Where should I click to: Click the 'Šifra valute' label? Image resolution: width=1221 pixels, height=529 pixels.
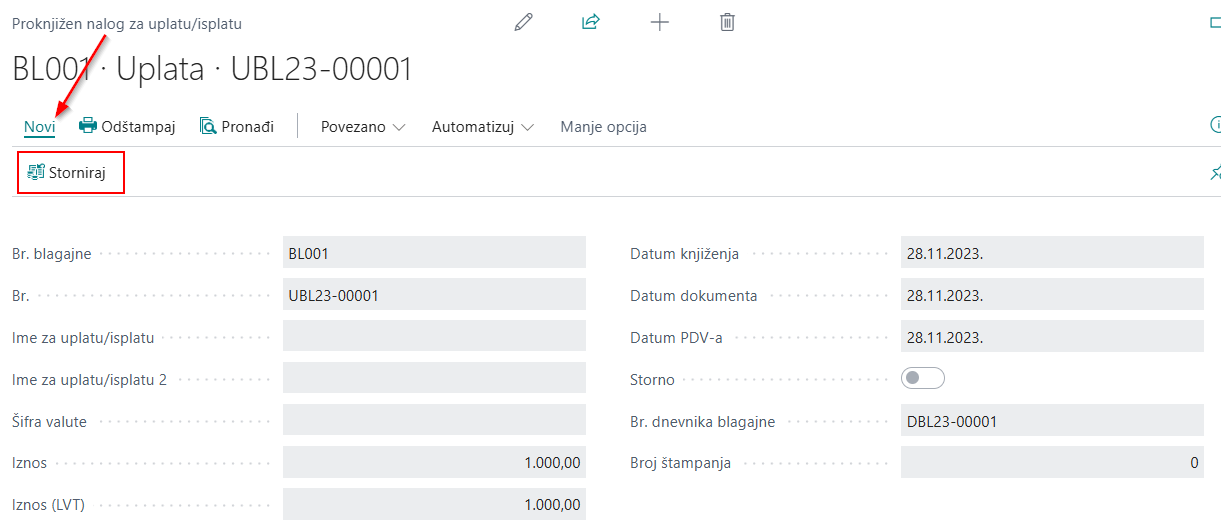[x=49, y=422]
